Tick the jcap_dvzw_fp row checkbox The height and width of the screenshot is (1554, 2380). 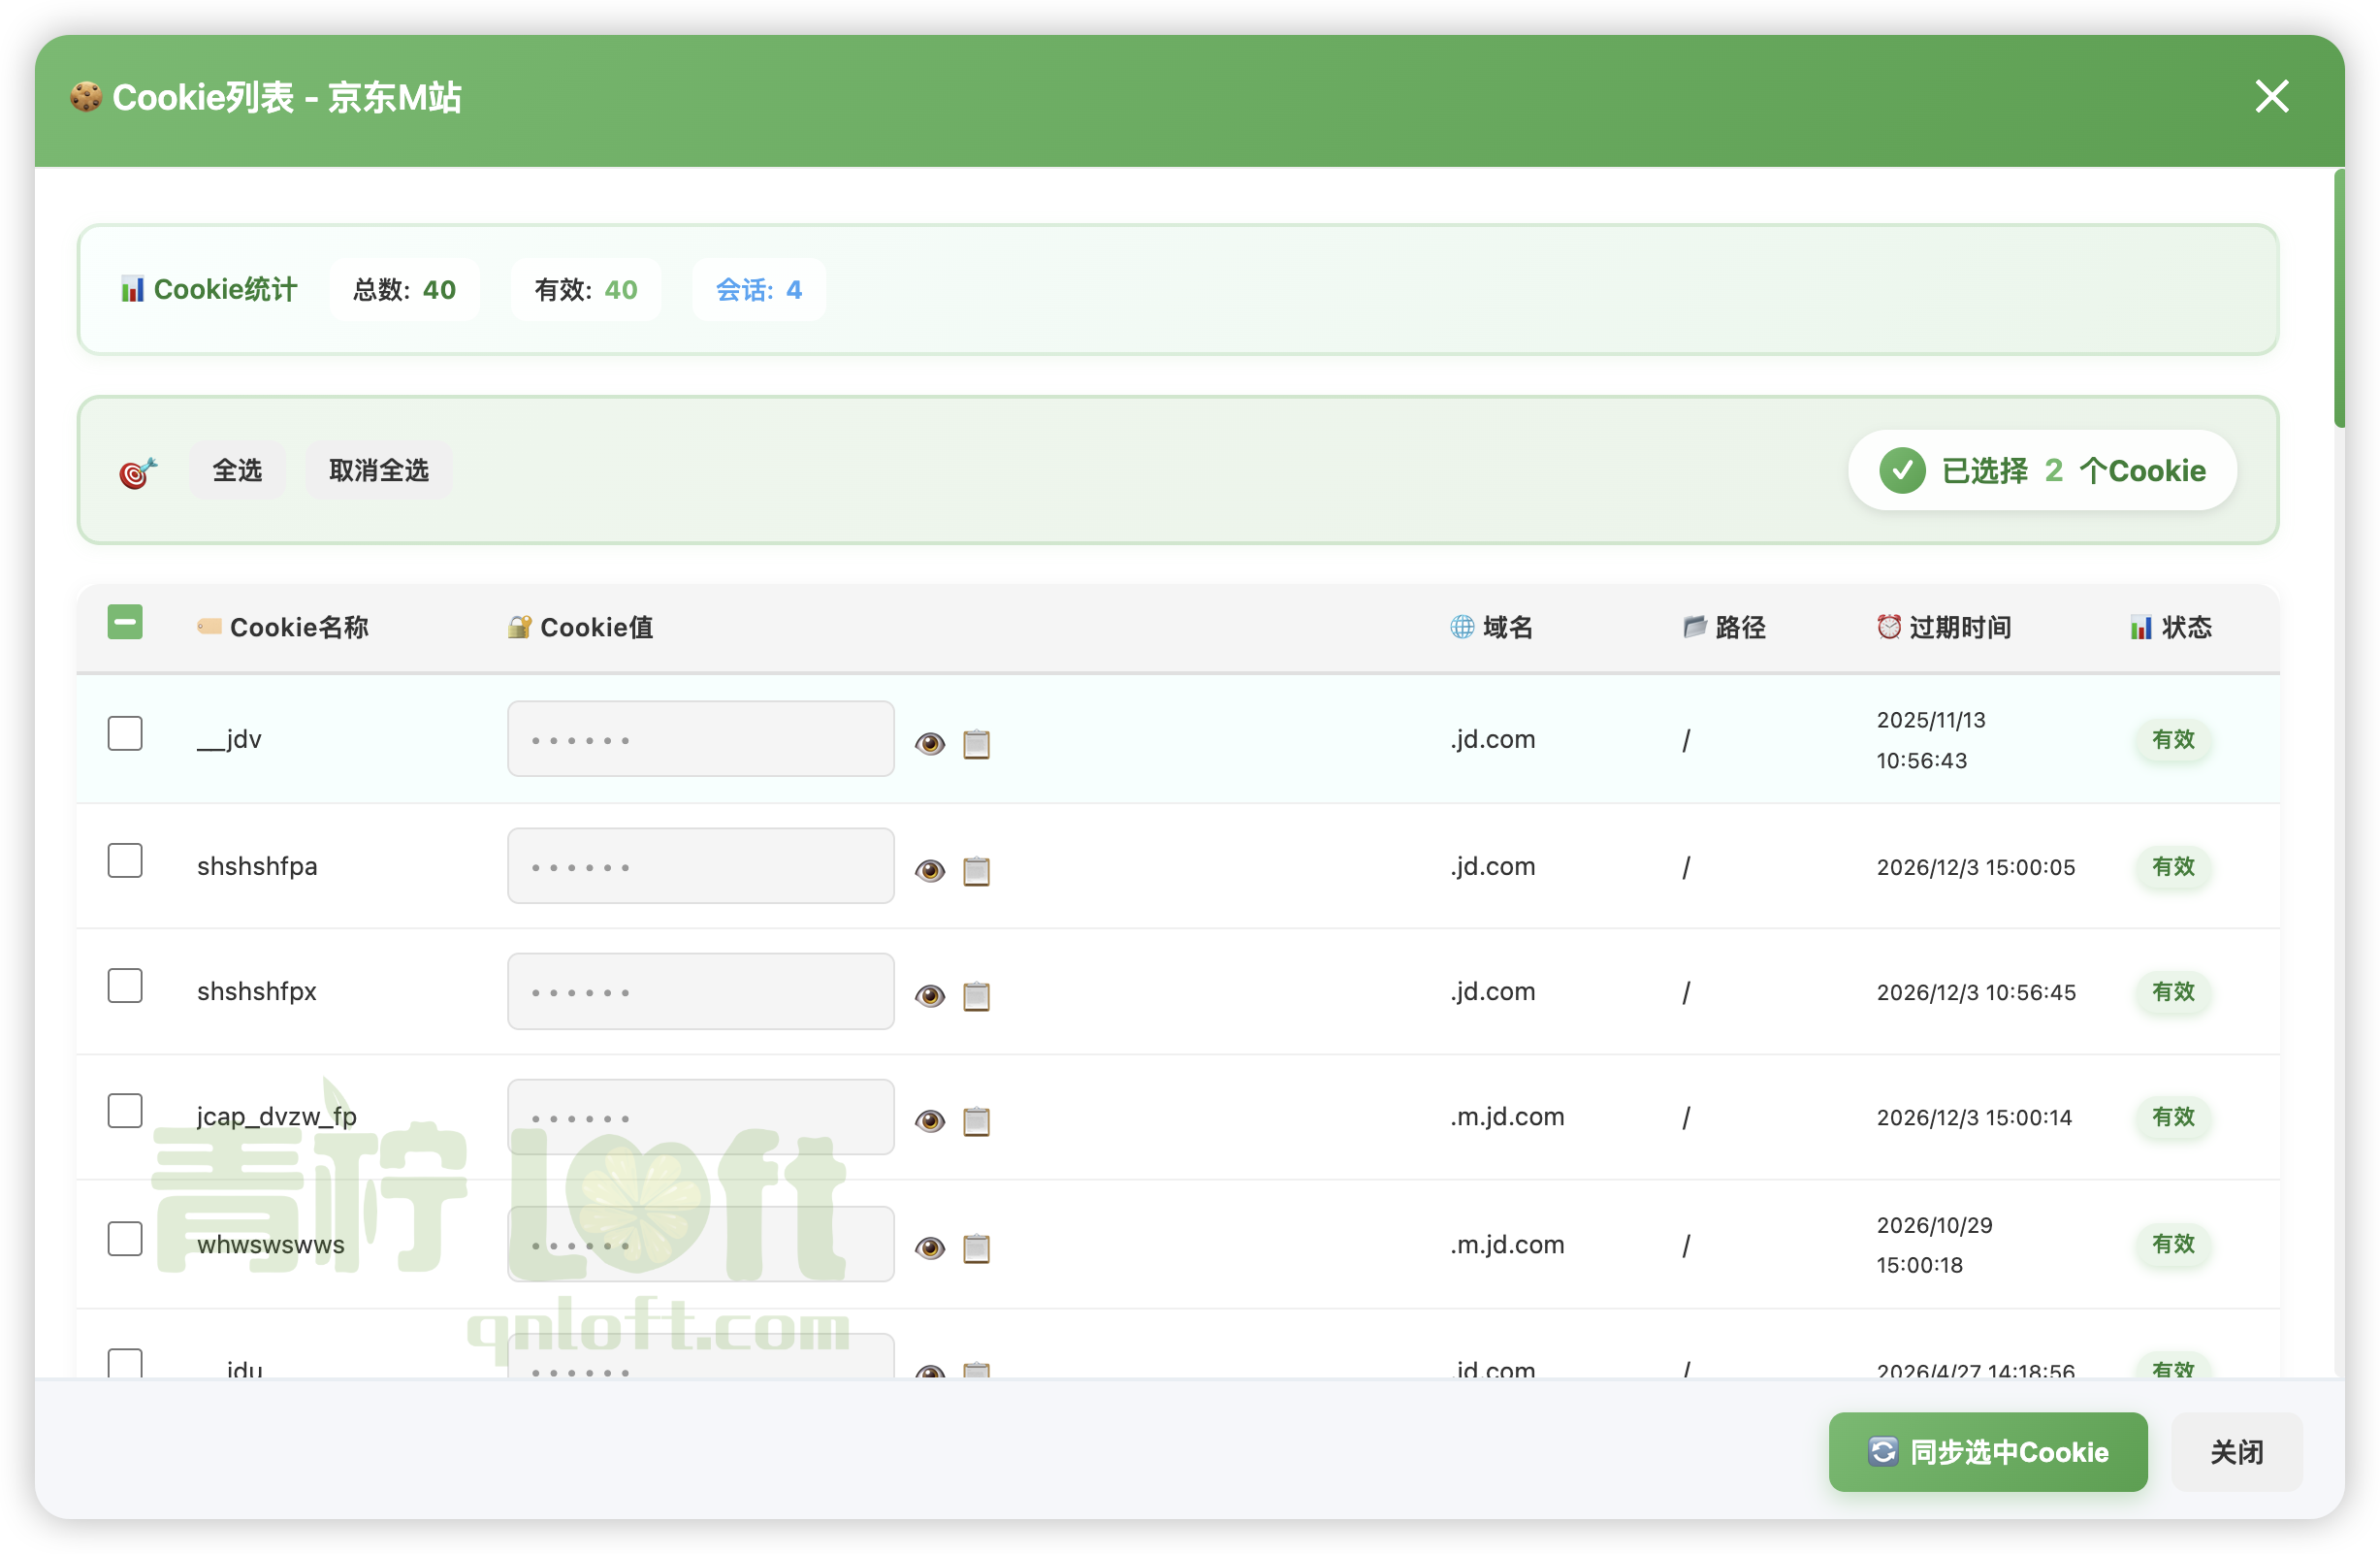coord(125,1110)
